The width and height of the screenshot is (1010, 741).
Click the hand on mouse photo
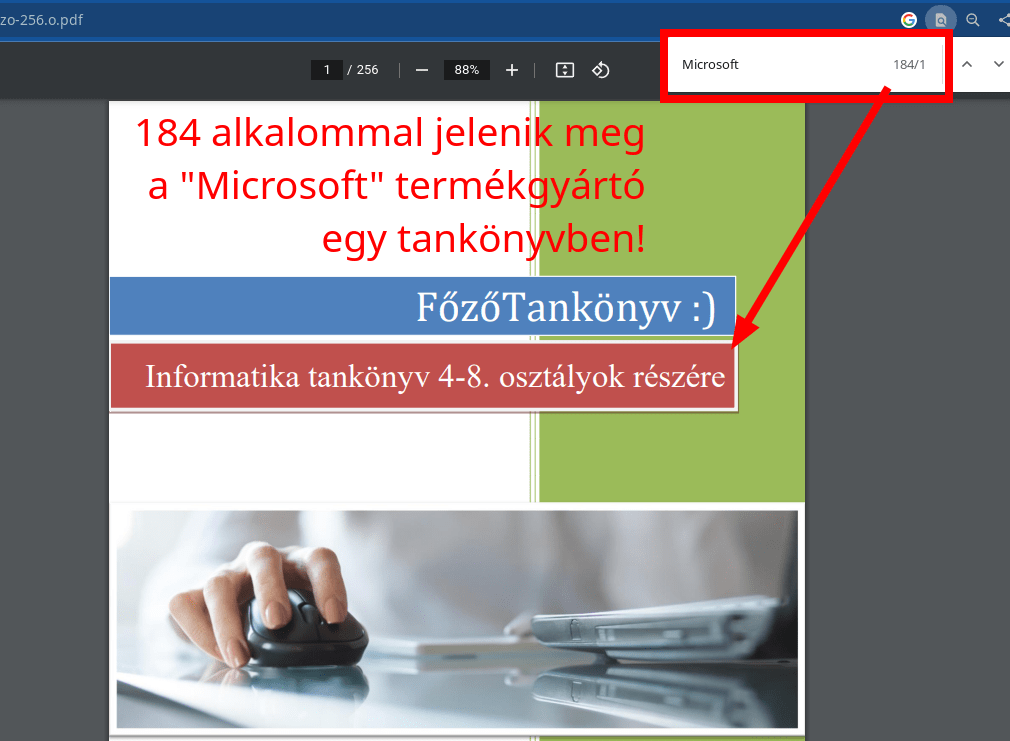[456, 619]
